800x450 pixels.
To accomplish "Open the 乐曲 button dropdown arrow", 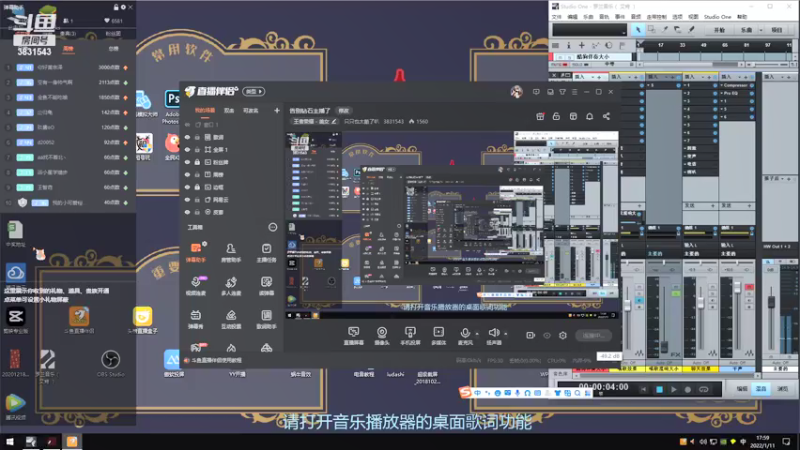I will coord(761,30).
